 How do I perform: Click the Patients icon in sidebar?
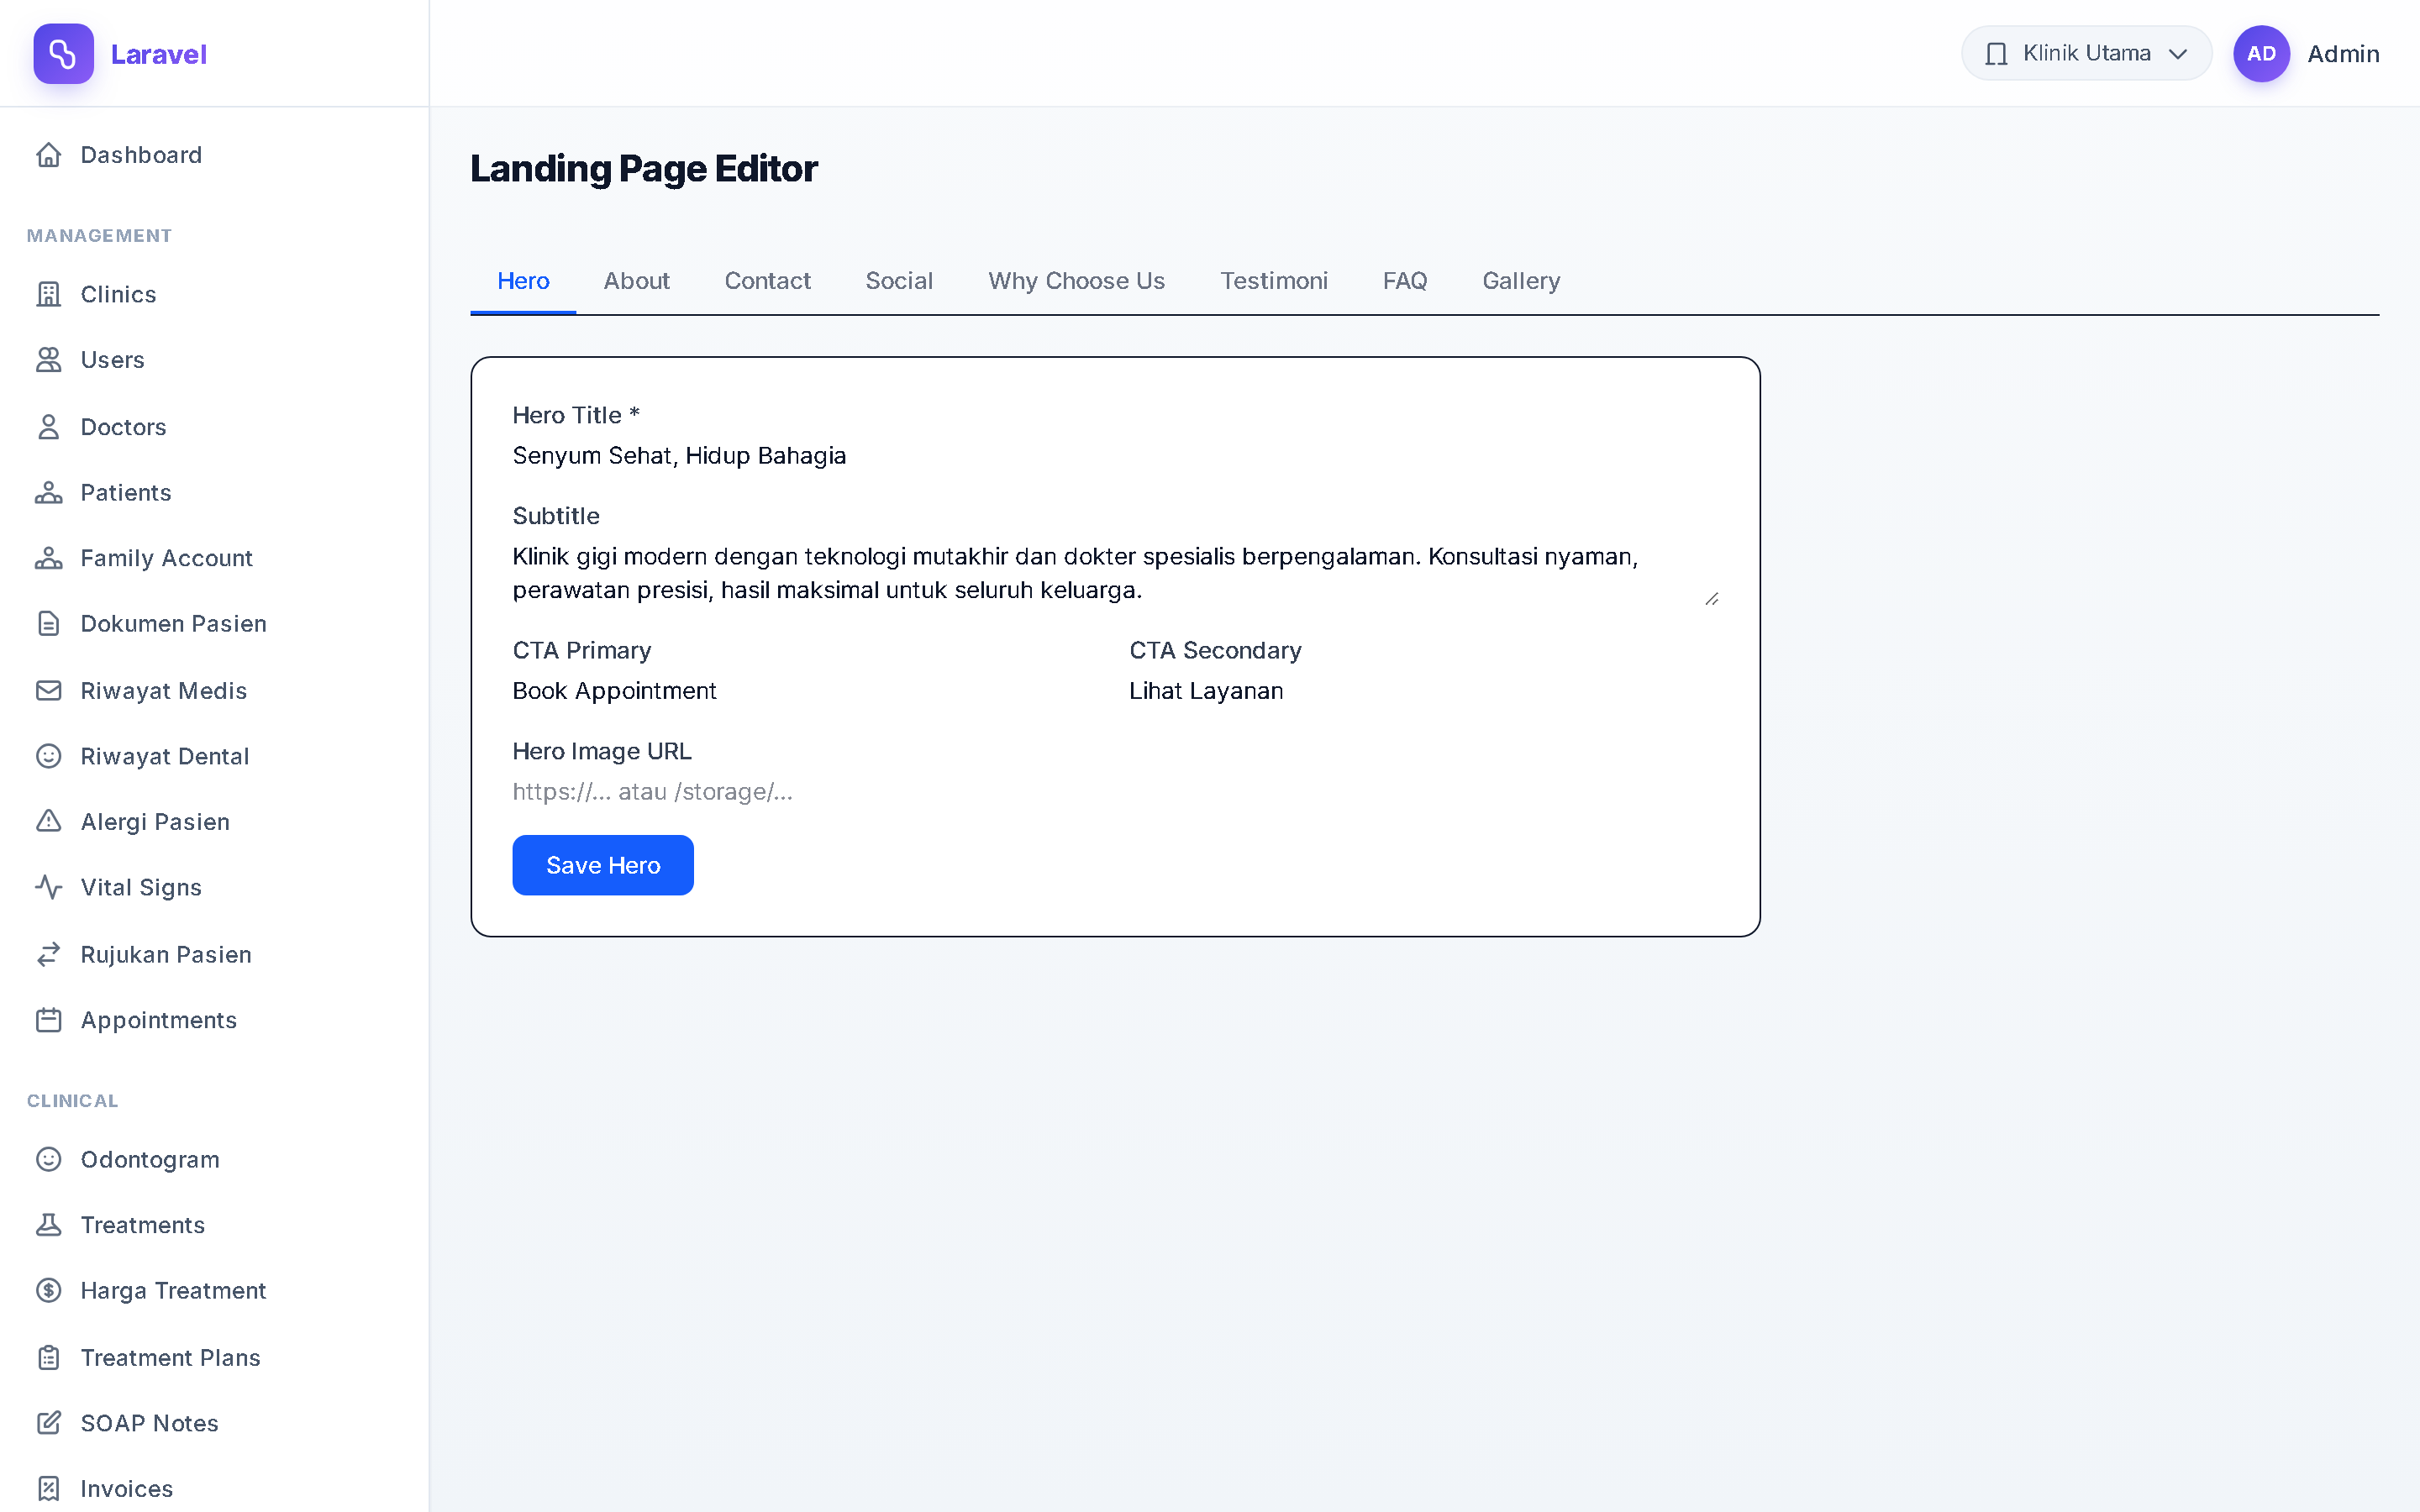49,493
